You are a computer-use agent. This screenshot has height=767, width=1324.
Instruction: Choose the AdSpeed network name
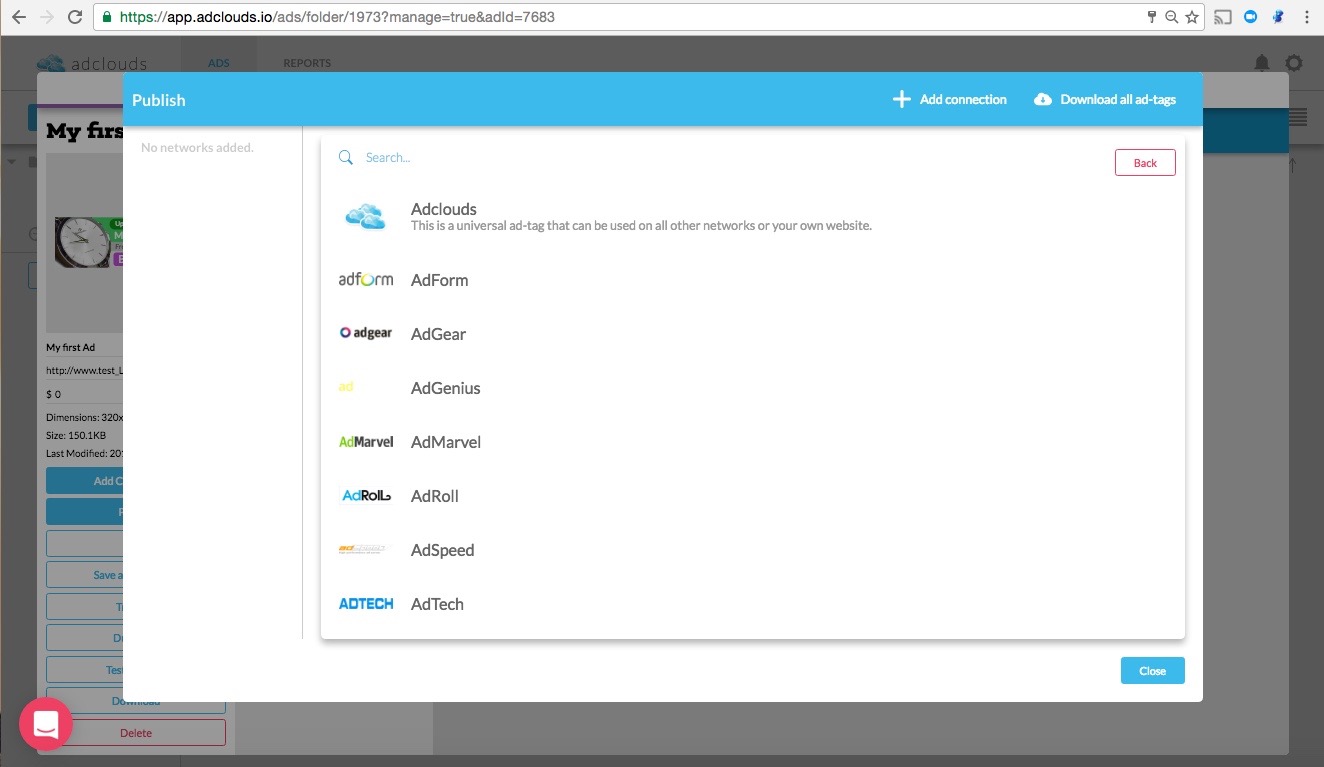tap(443, 550)
